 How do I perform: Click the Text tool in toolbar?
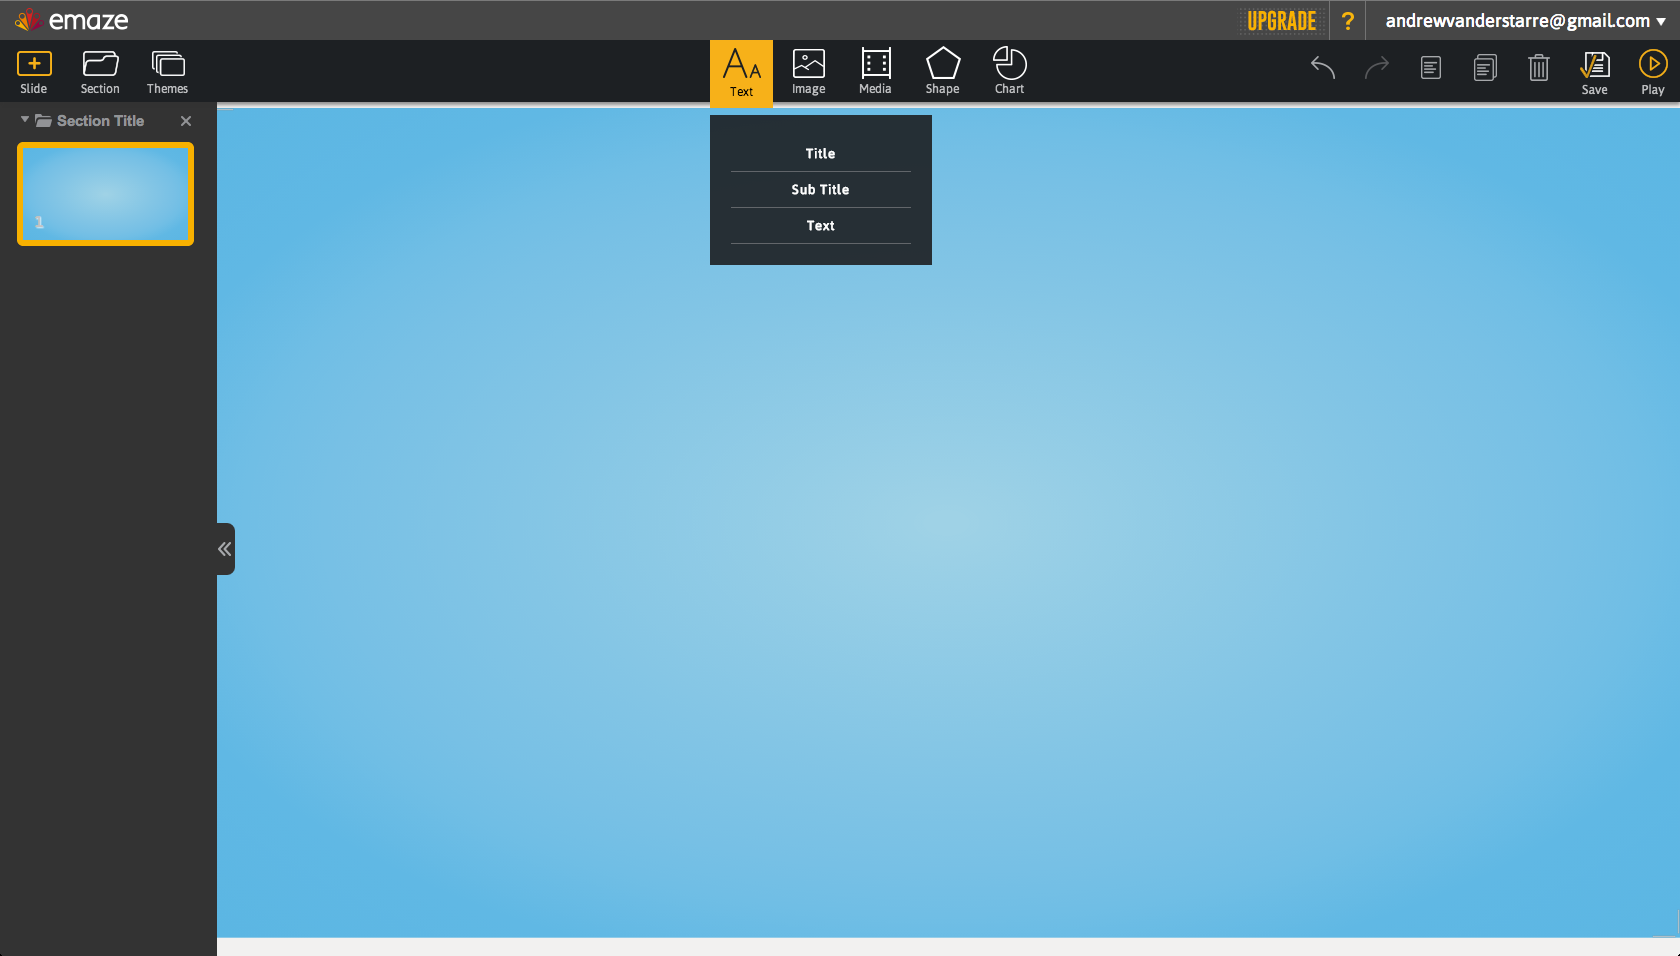pos(741,72)
